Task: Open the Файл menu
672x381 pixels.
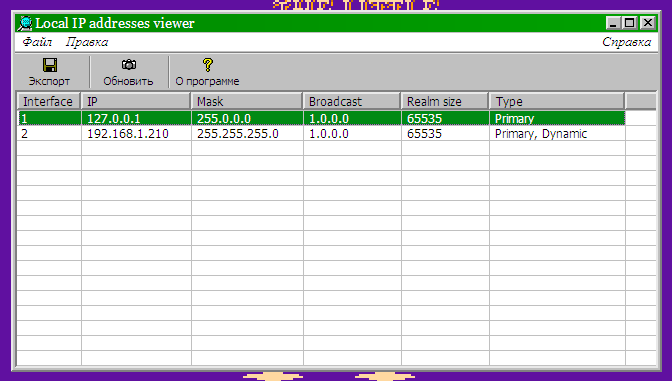Action: point(37,42)
